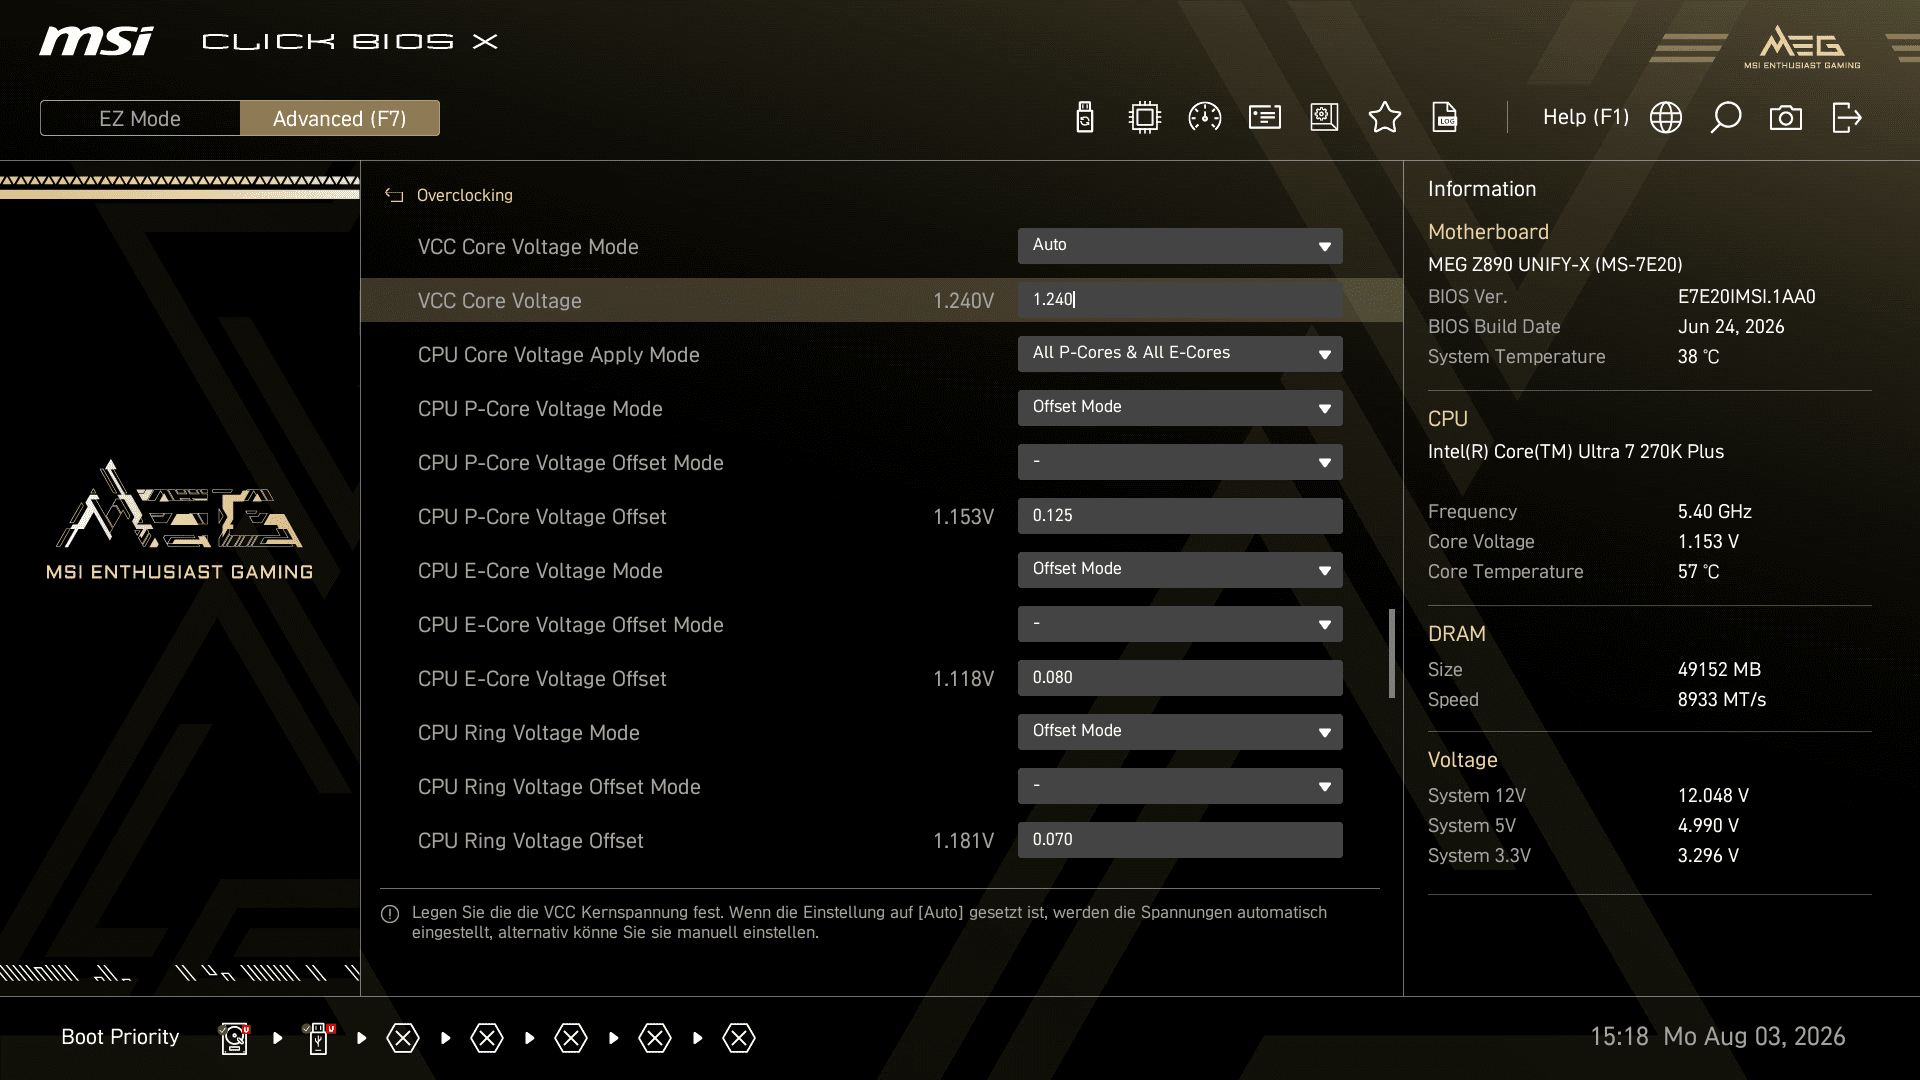Click the info icon beside the help description

tap(390, 914)
